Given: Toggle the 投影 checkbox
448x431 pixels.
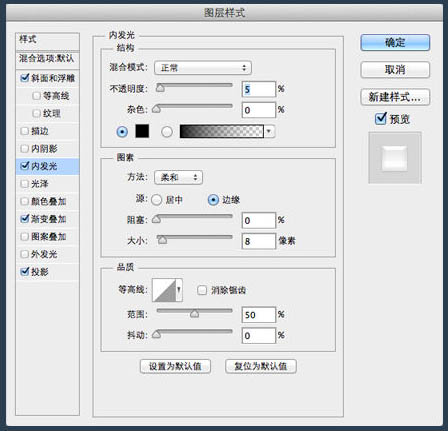Looking at the screenshot, I should coord(25,271).
